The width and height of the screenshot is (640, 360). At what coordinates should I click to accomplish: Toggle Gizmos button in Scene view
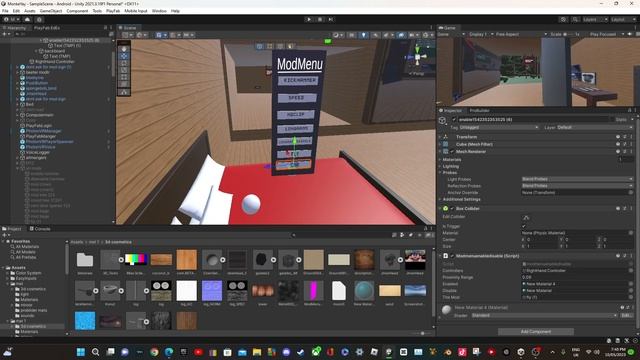pos(426,35)
